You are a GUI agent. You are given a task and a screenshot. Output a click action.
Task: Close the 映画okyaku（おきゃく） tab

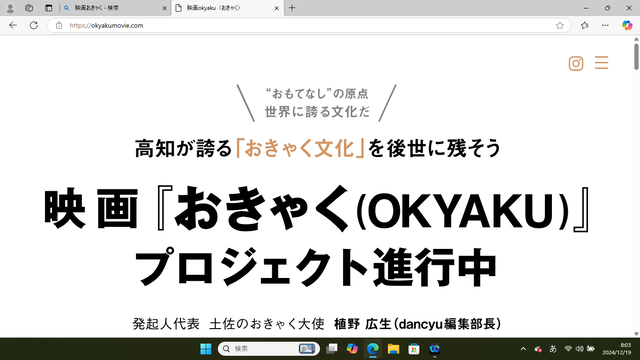[276, 8]
